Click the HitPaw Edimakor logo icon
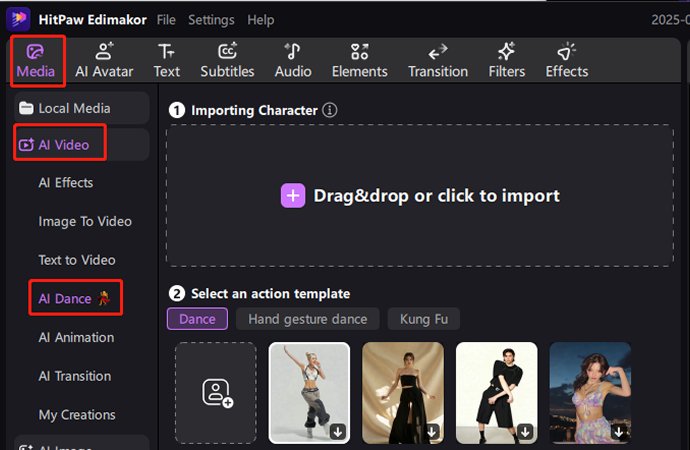The height and width of the screenshot is (450, 690). click(18, 19)
